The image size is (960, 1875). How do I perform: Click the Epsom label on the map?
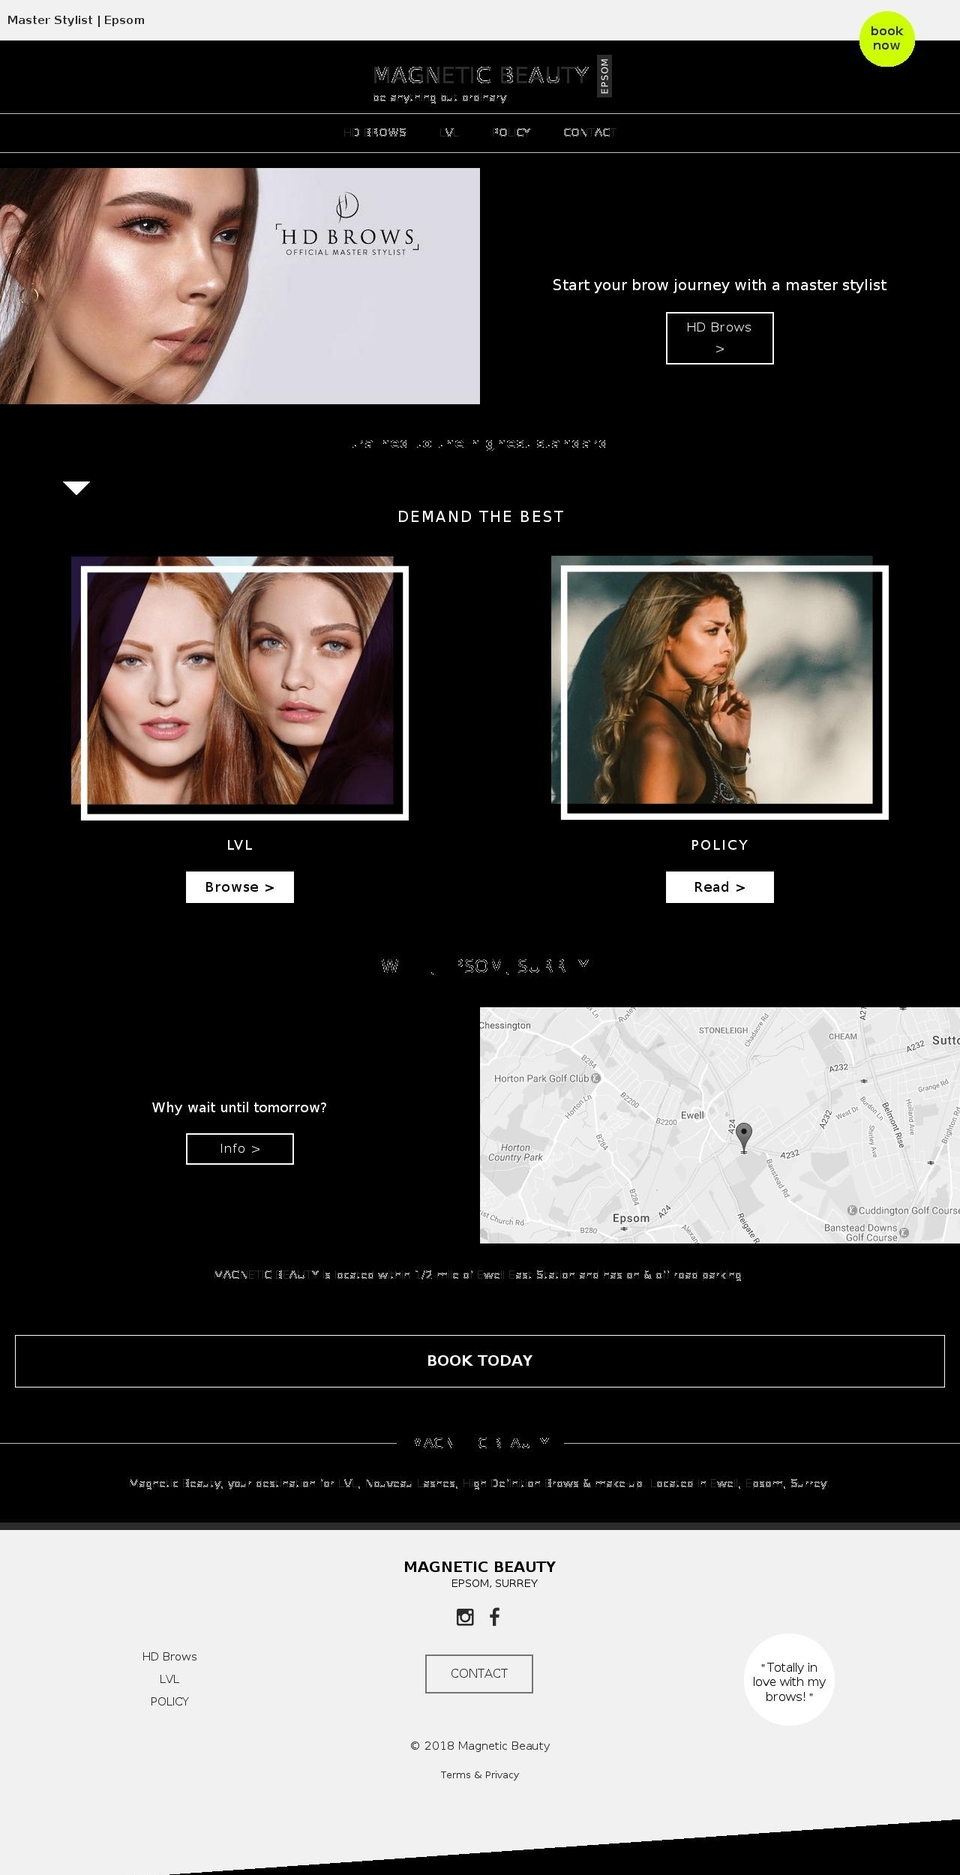tap(631, 1218)
